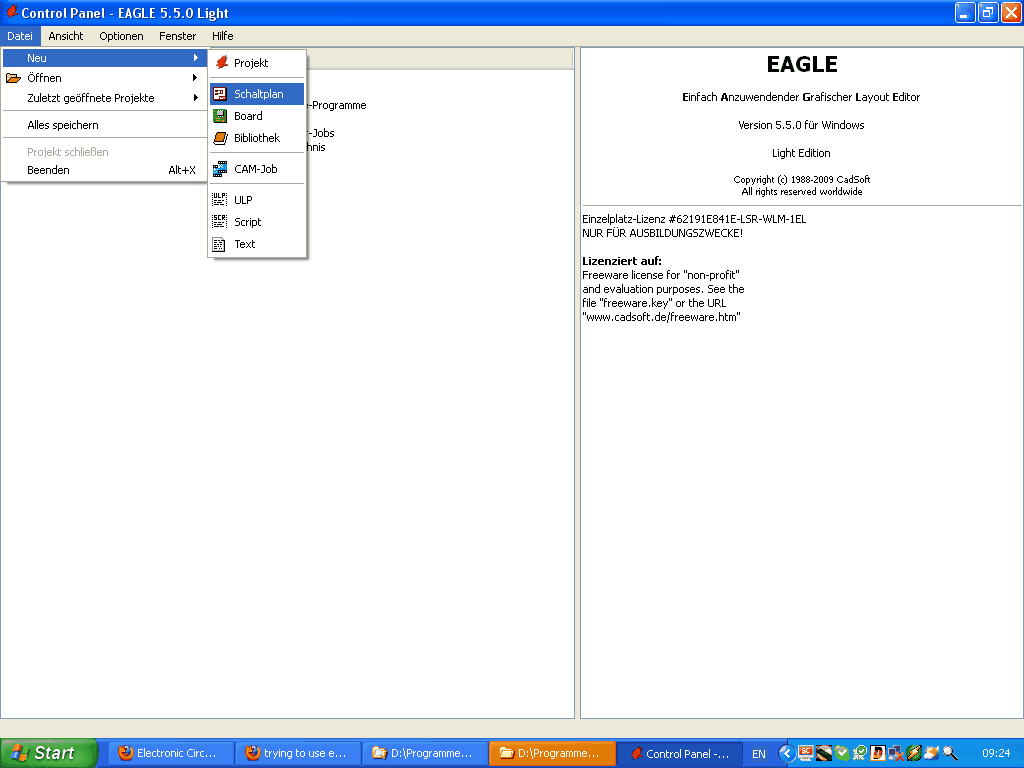Click the Projekt icon in the Neu submenu
Image resolution: width=1024 pixels, height=768 pixels.
click(x=221, y=63)
